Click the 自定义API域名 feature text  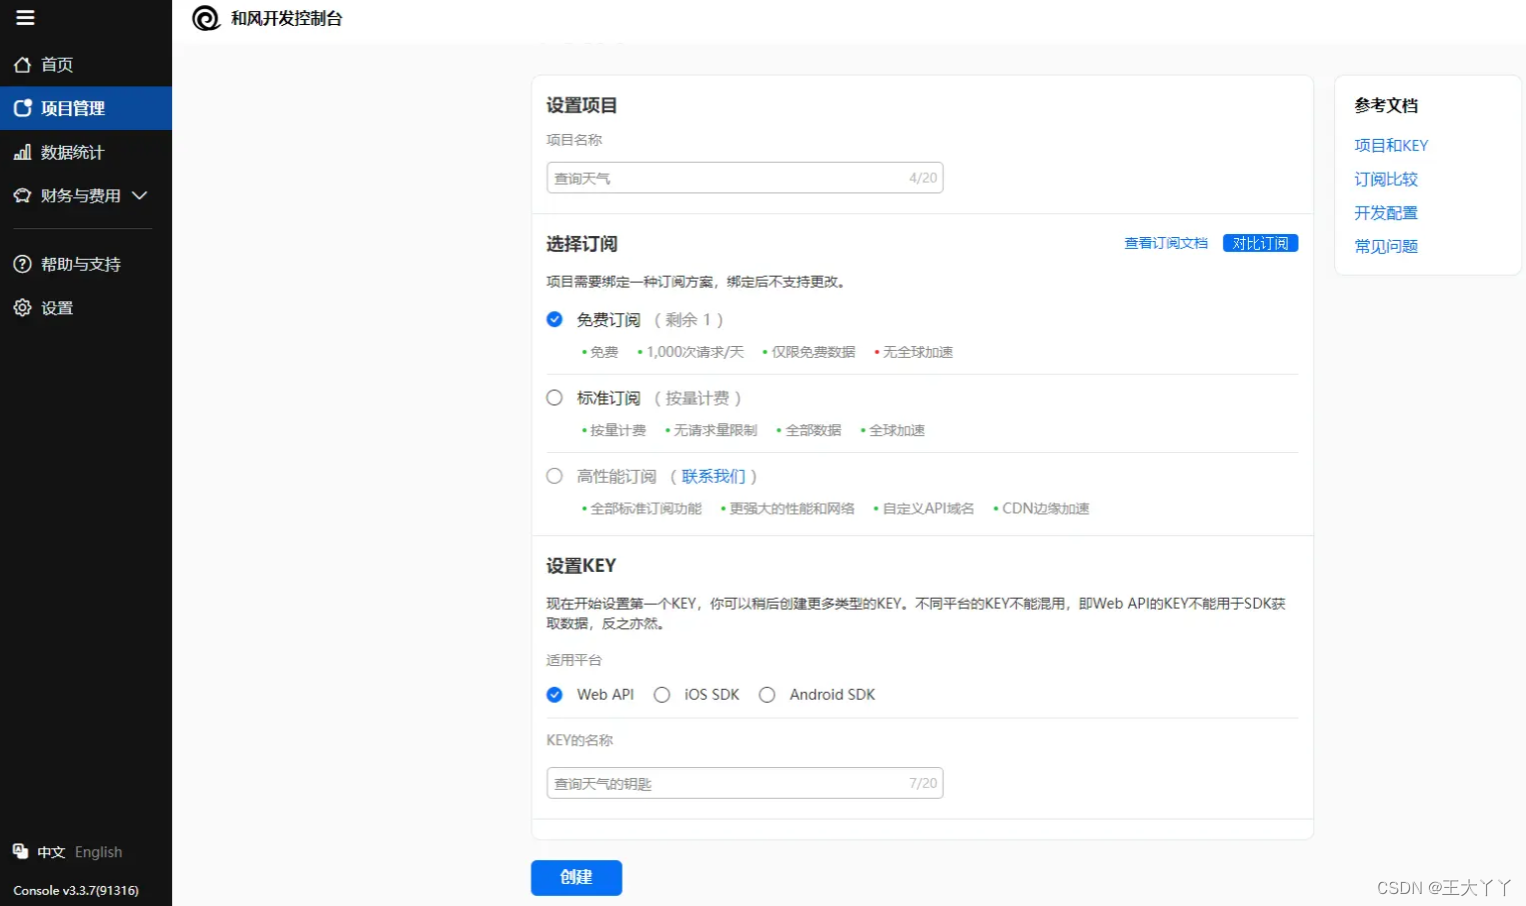[927, 508]
